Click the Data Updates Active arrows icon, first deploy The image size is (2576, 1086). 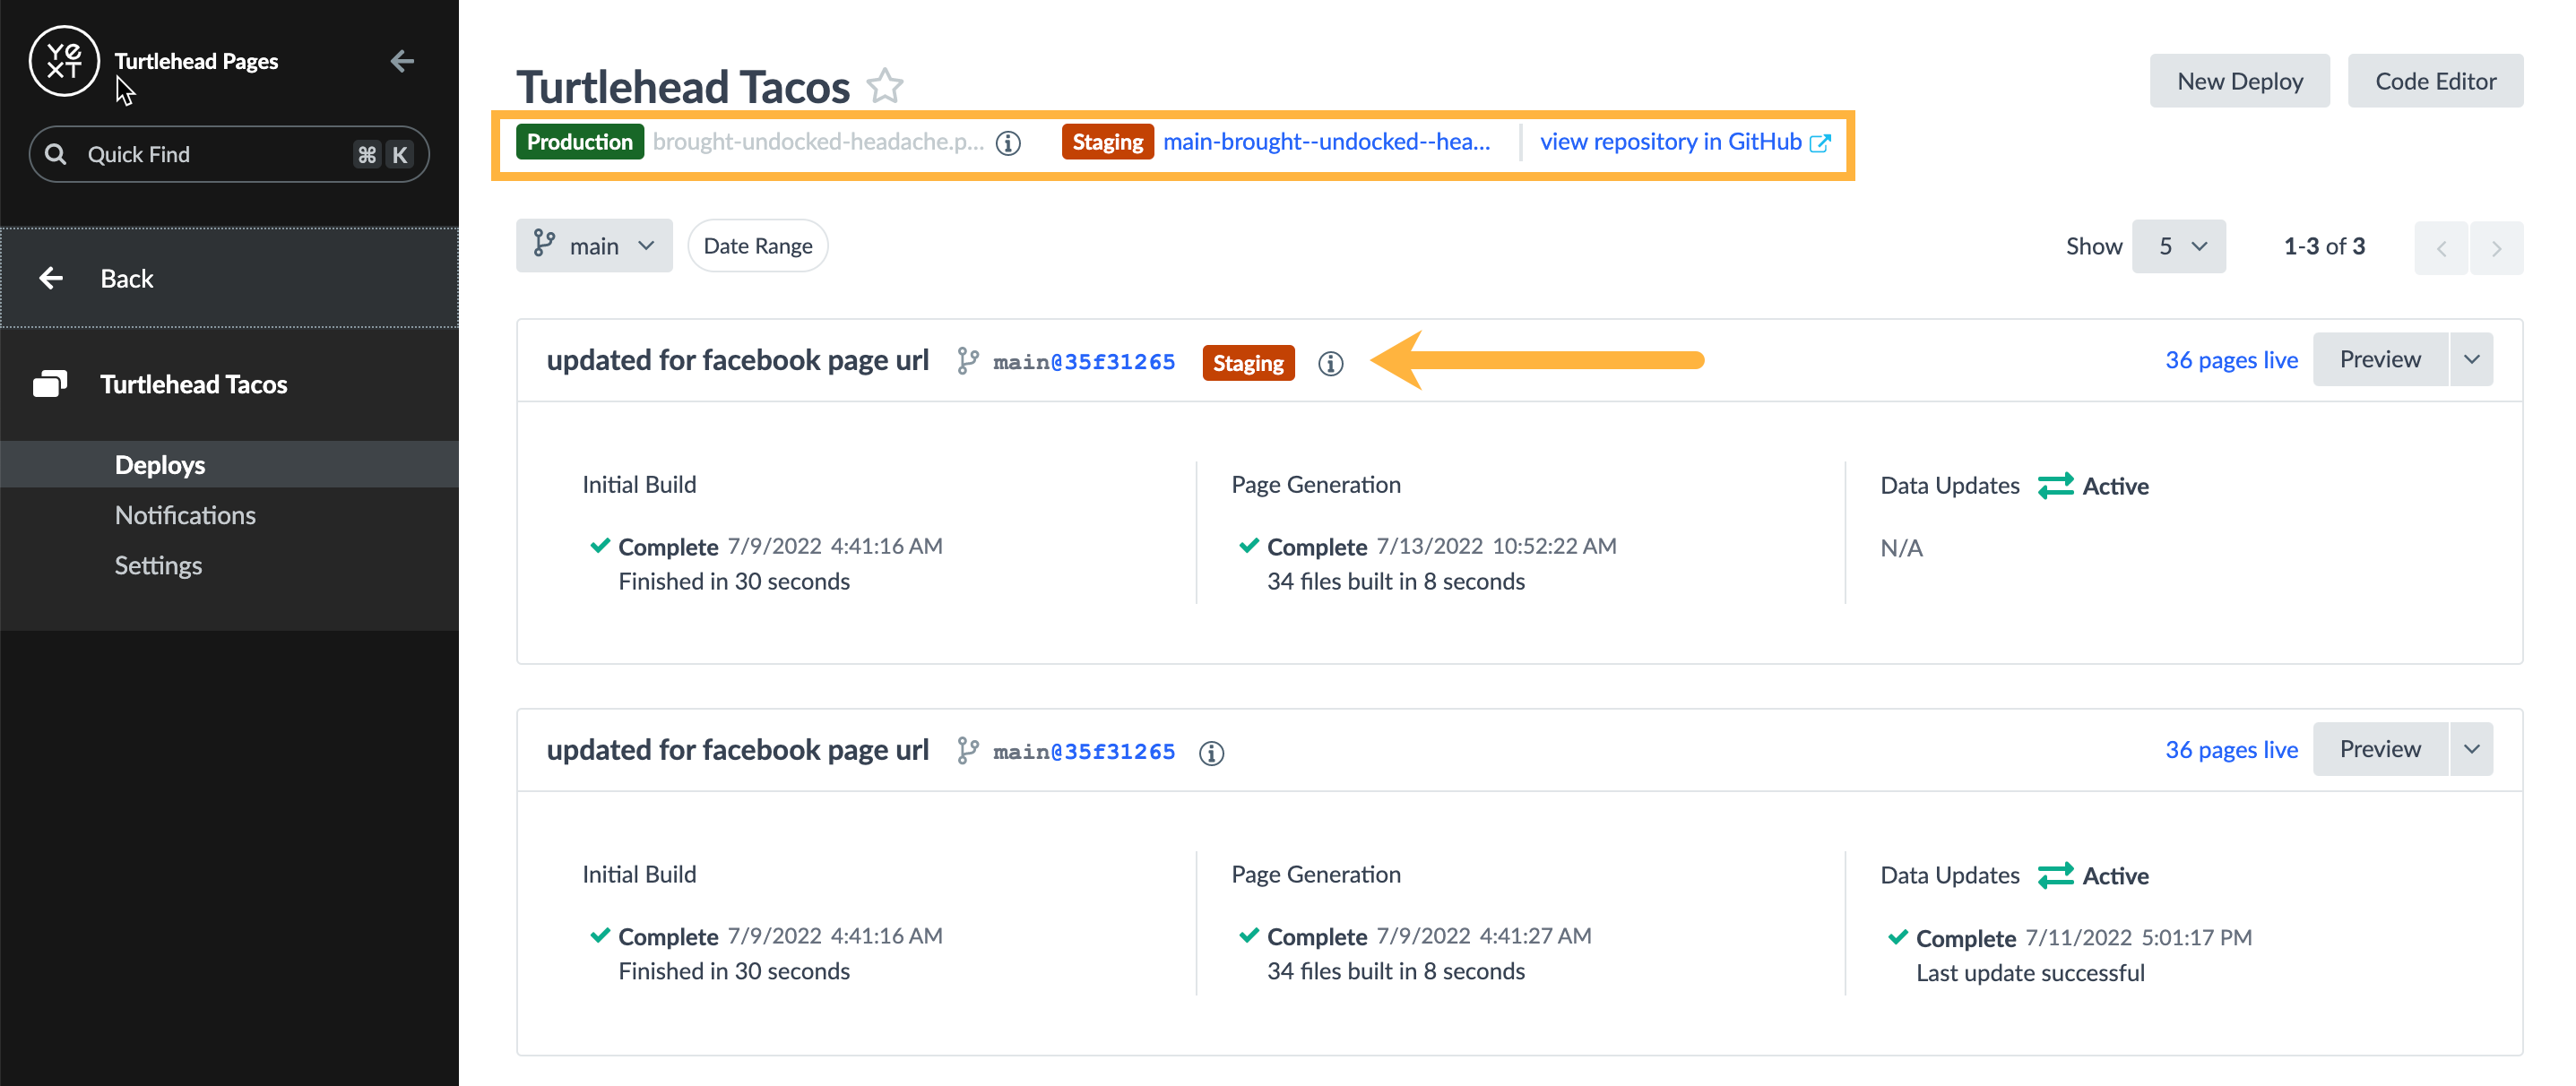(2055, 486)
